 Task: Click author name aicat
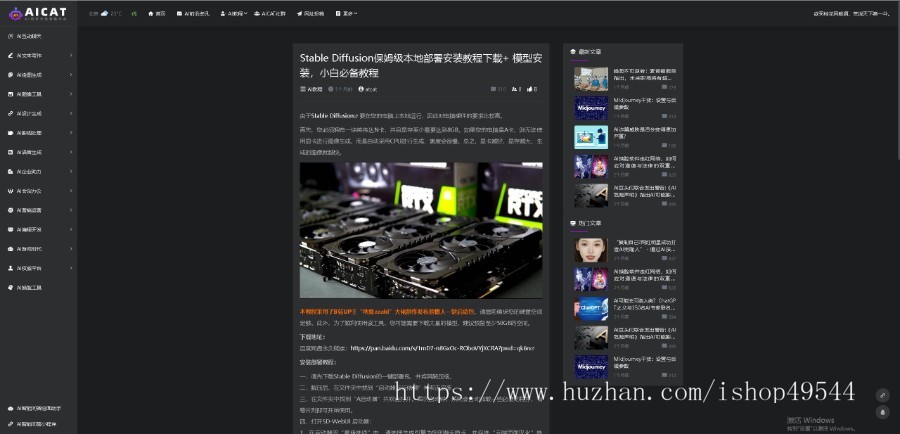(371, 89)
